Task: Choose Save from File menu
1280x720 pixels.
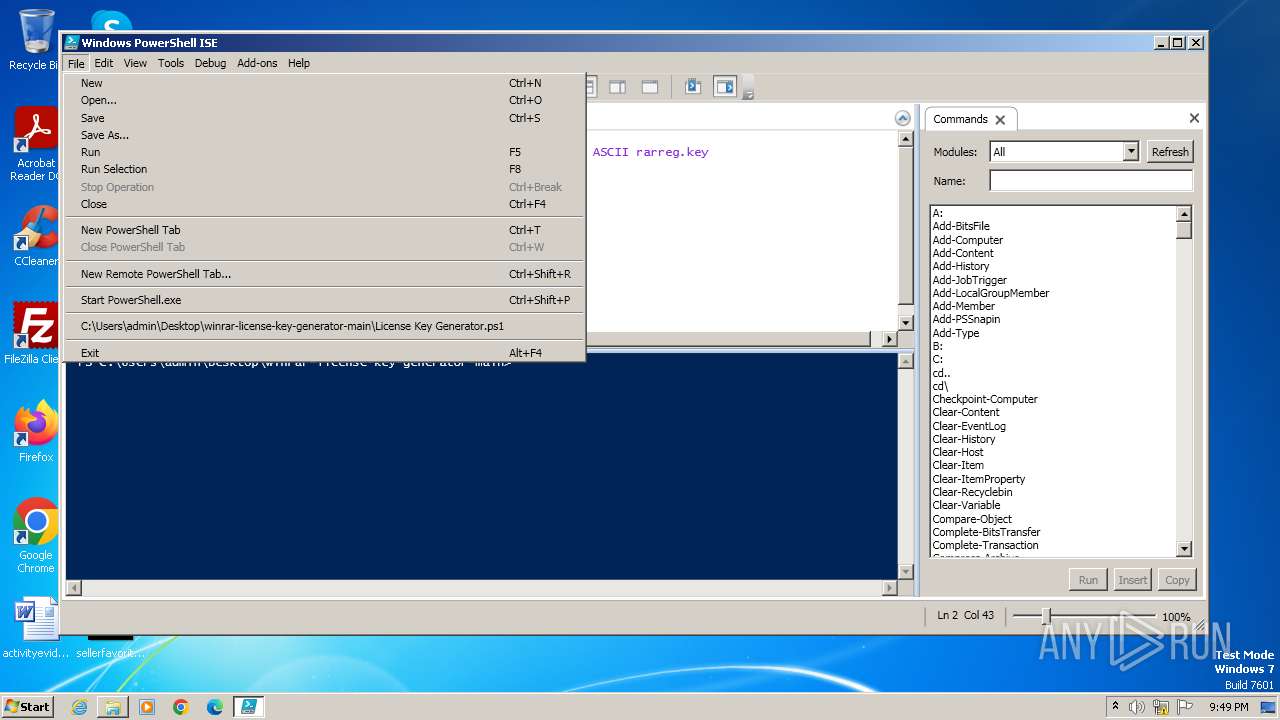Action: point(324,118)
